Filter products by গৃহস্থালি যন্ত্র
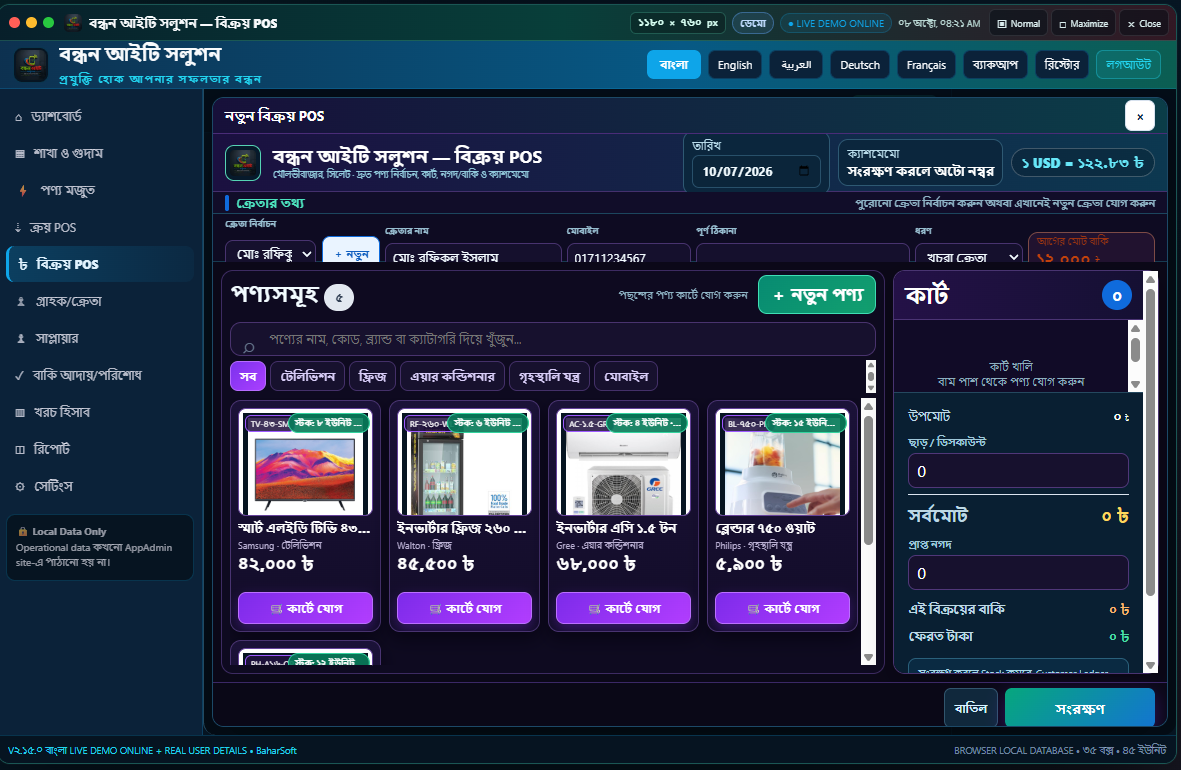This screenshot has width=1181, height=770. coord(549,376)
